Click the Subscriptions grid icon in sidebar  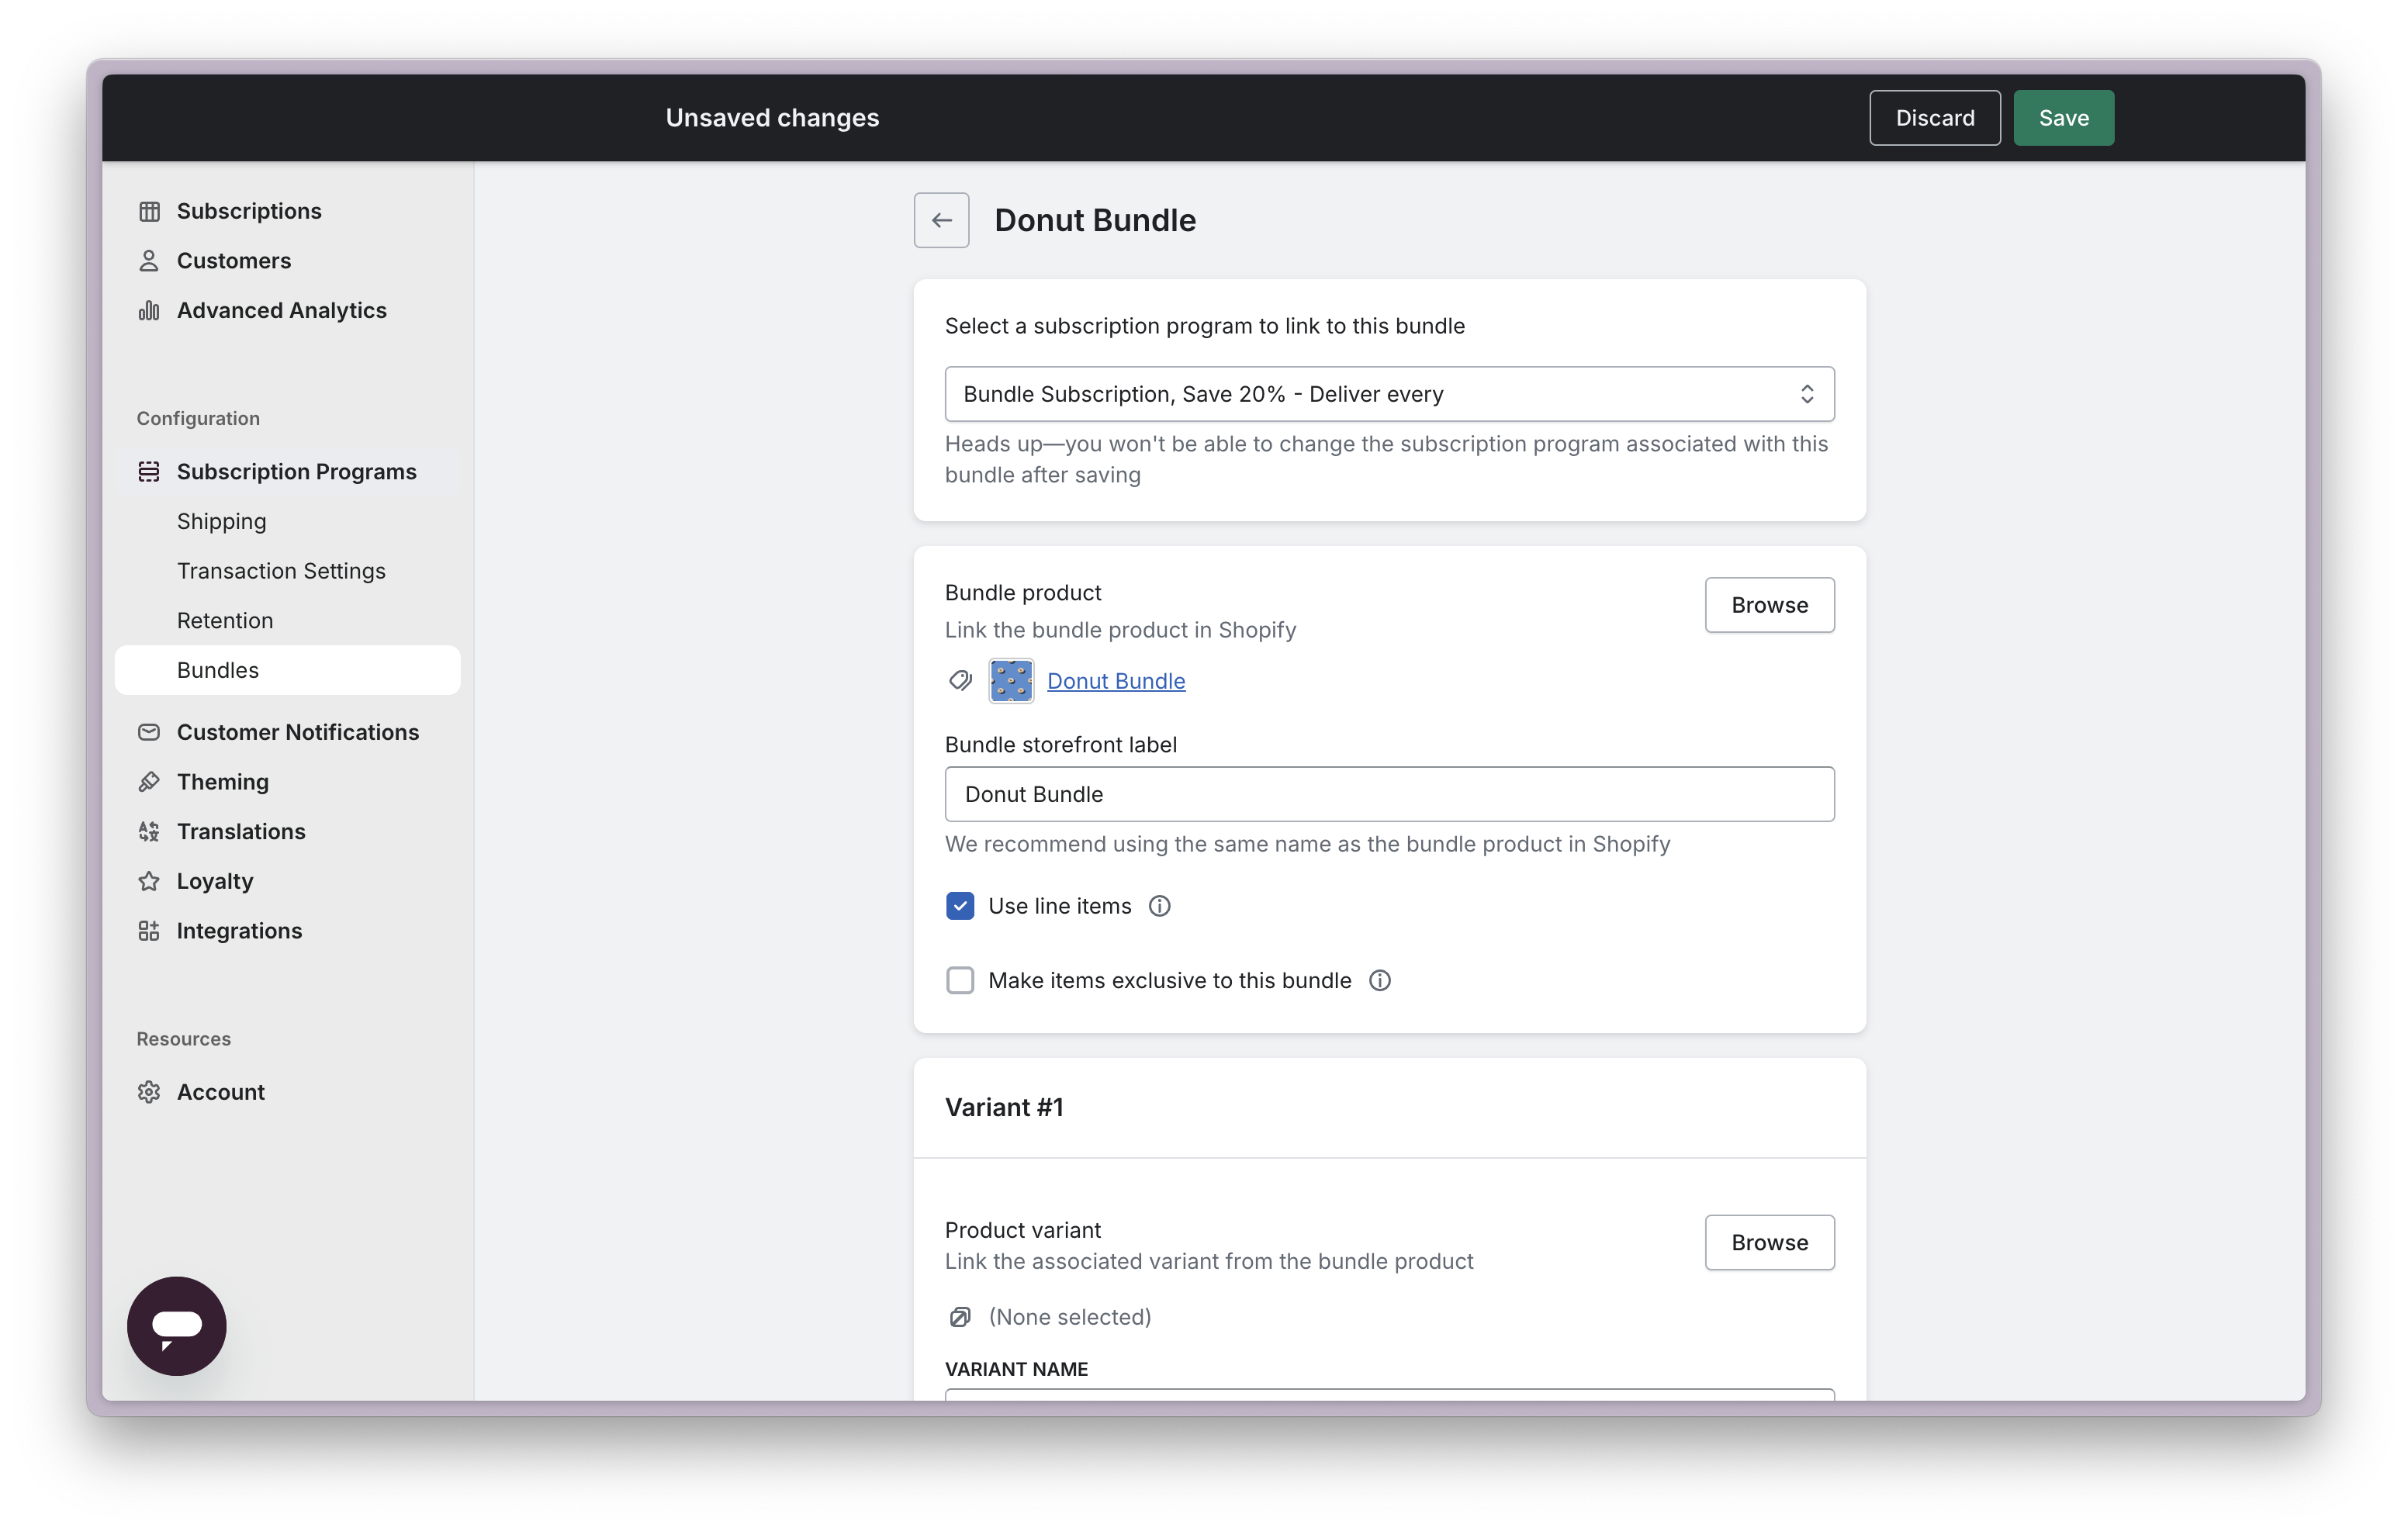149,211
